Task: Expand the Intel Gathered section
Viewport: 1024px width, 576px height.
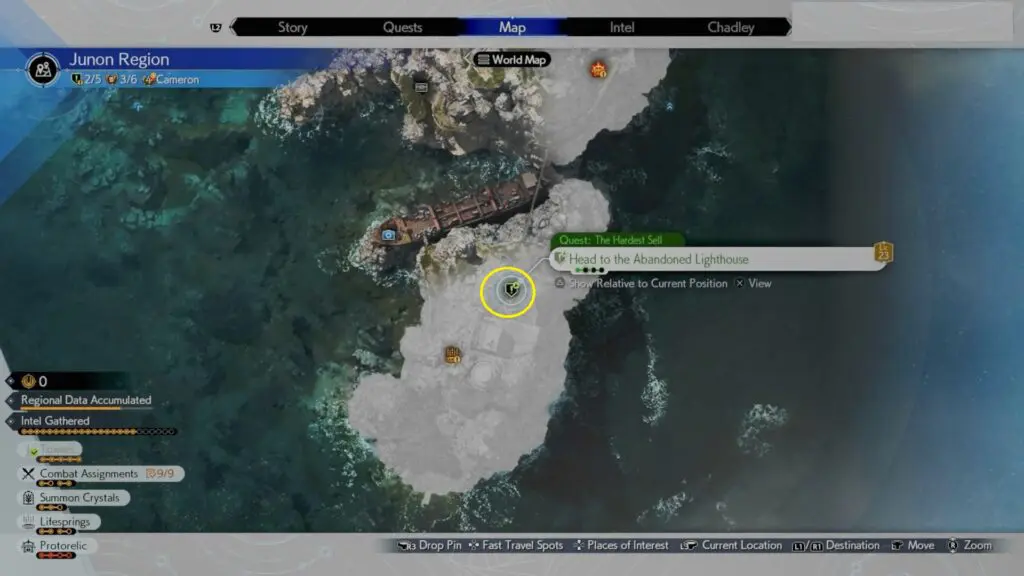Action: [x=55, y=421]
